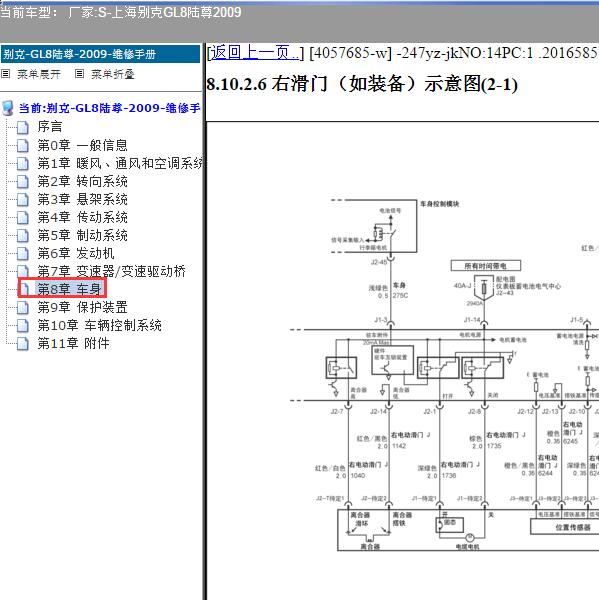Screen dimensions: 599x600
Task: Click the computer icon at the tree root
Action: pos(8,108)
